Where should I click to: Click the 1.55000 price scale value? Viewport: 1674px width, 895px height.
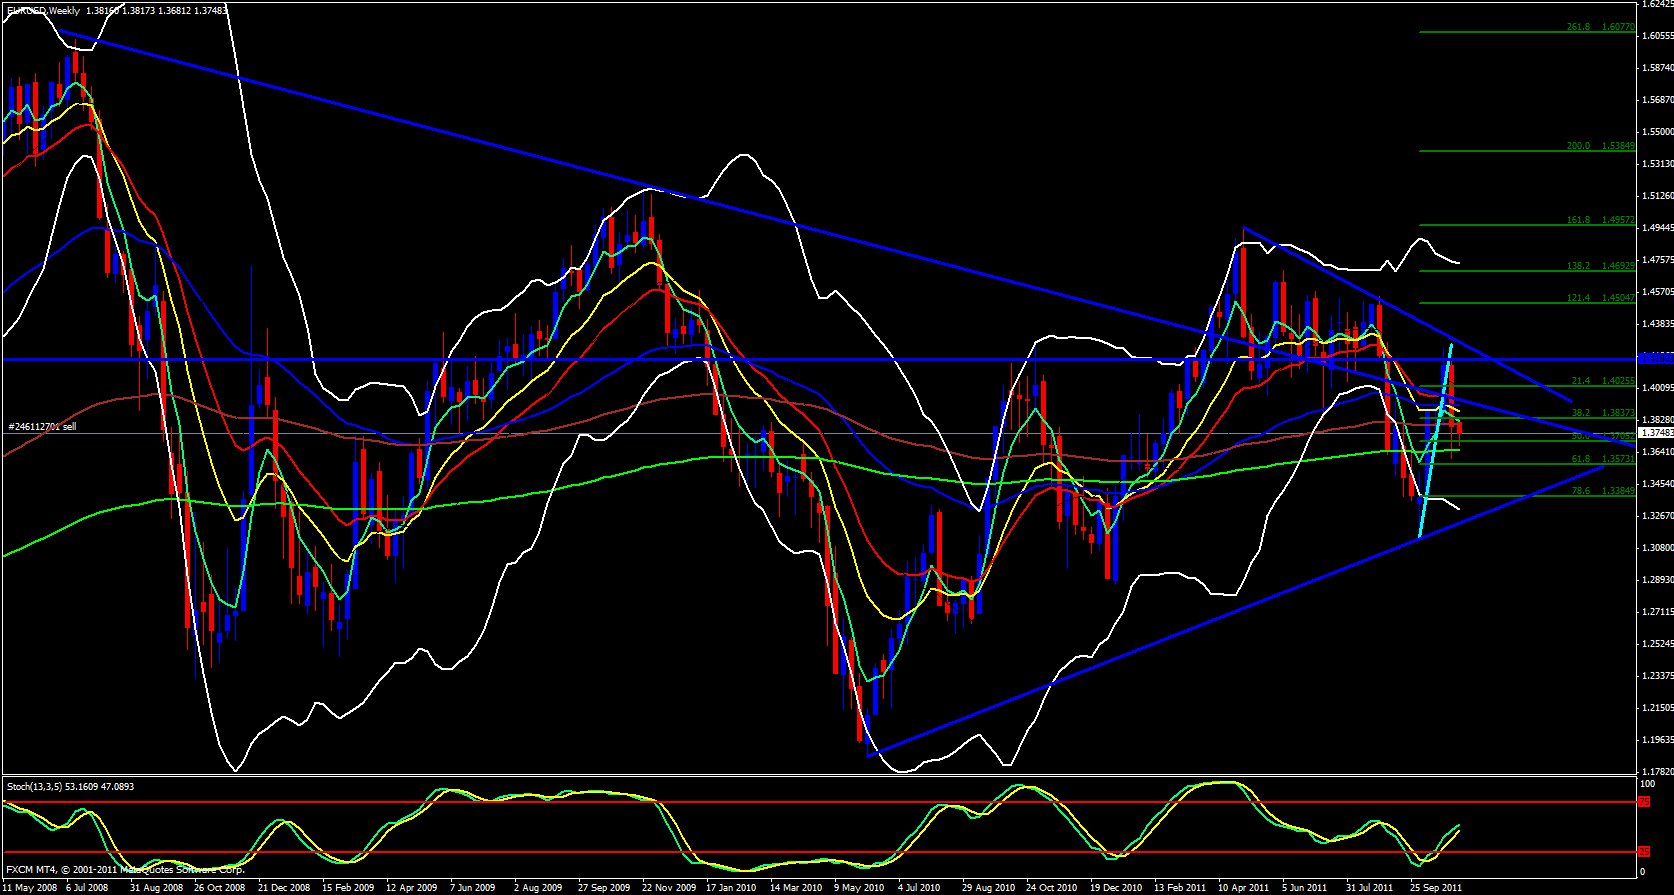(x=1657, y=132)
